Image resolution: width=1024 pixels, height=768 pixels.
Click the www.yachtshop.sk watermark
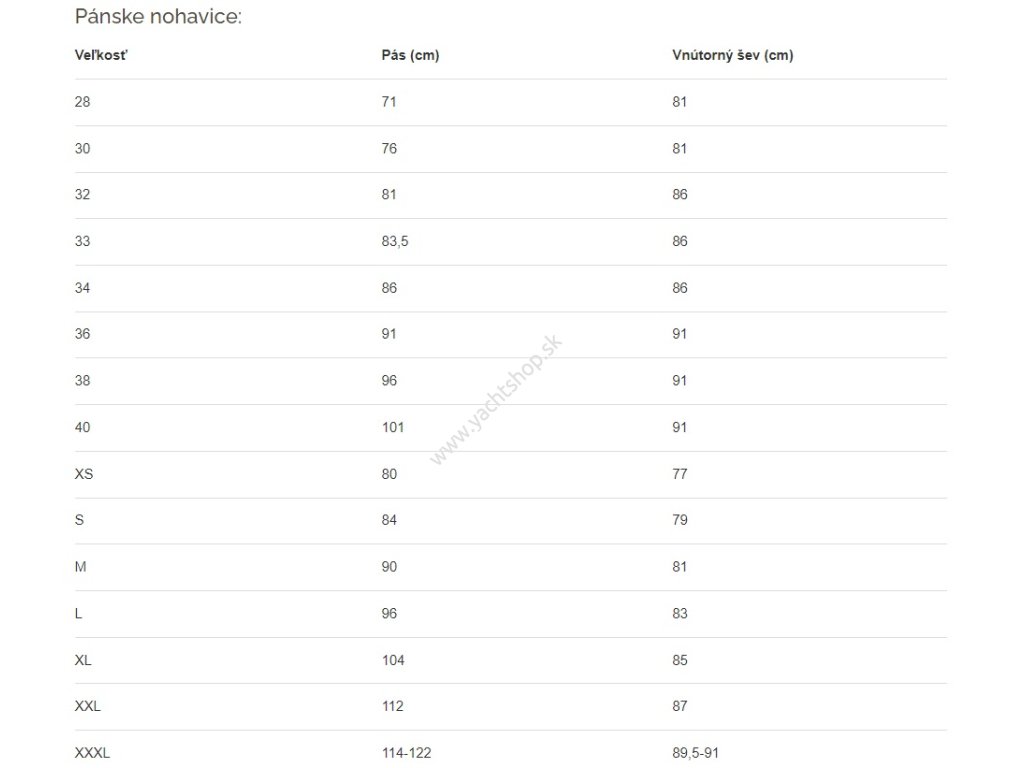click(x=495, y=400)
